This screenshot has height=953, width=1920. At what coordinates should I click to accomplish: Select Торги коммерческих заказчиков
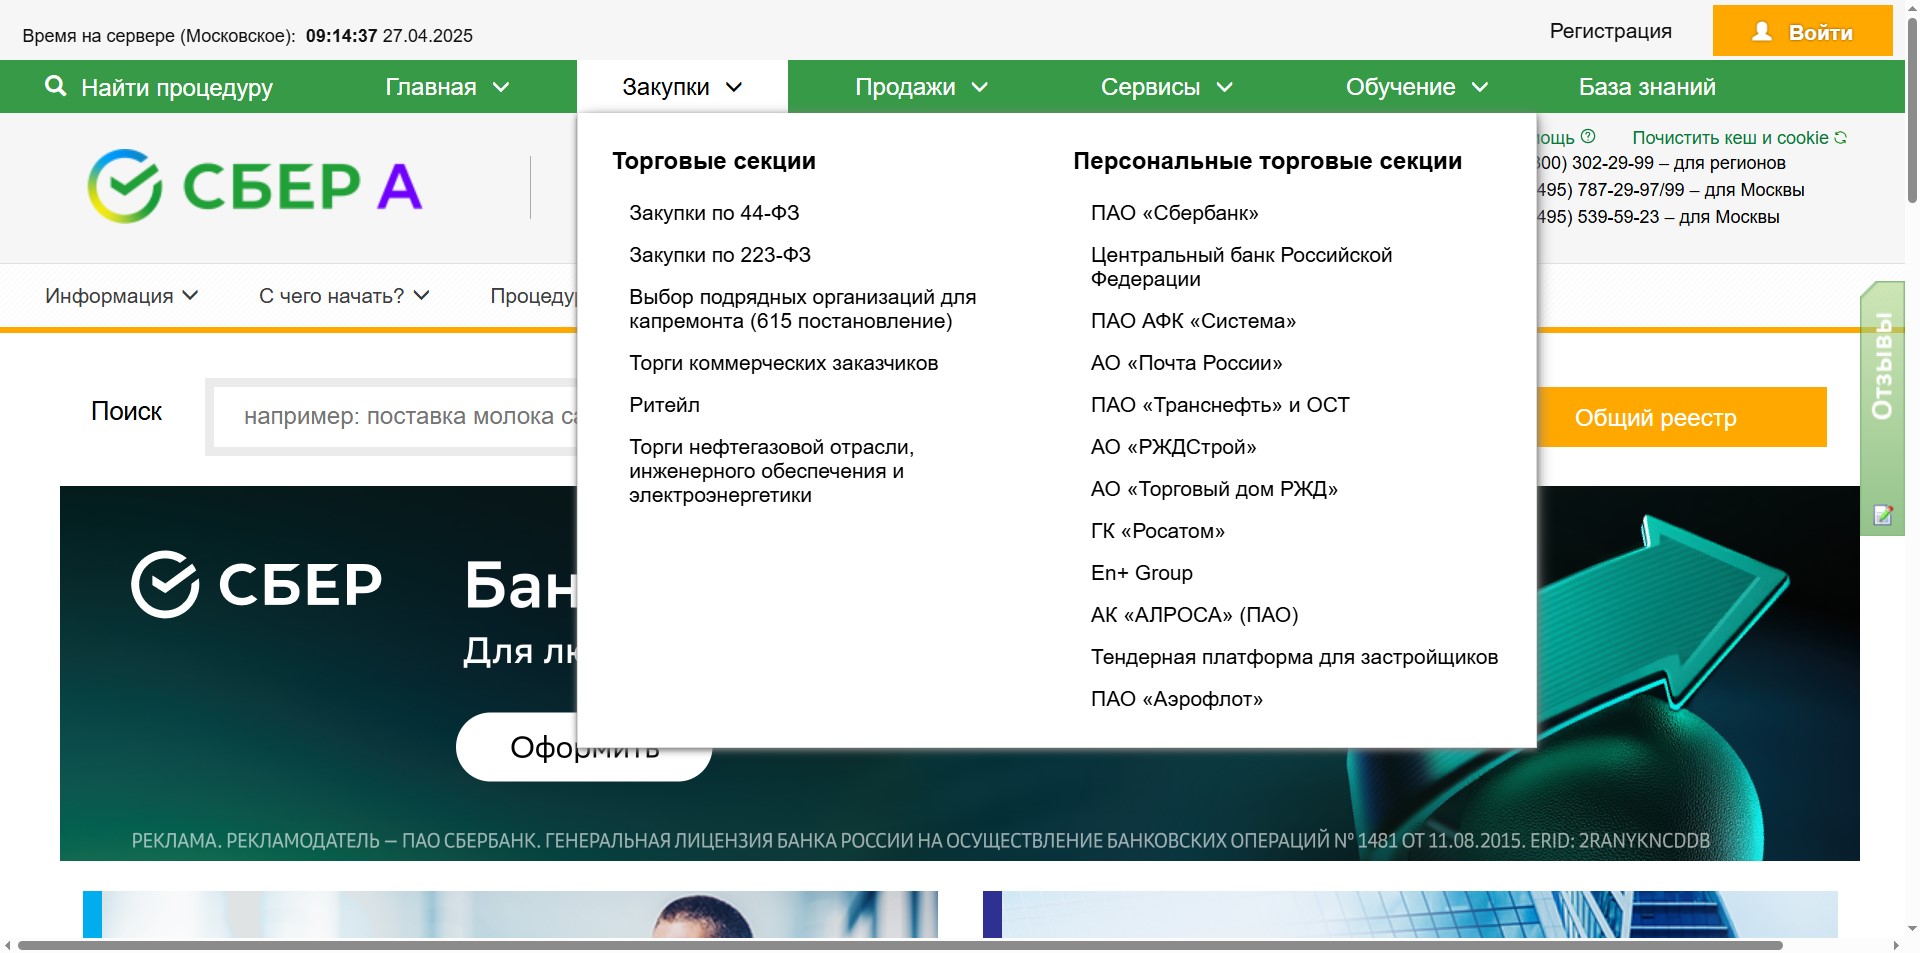pyautogui.click(x=783, y=363)
